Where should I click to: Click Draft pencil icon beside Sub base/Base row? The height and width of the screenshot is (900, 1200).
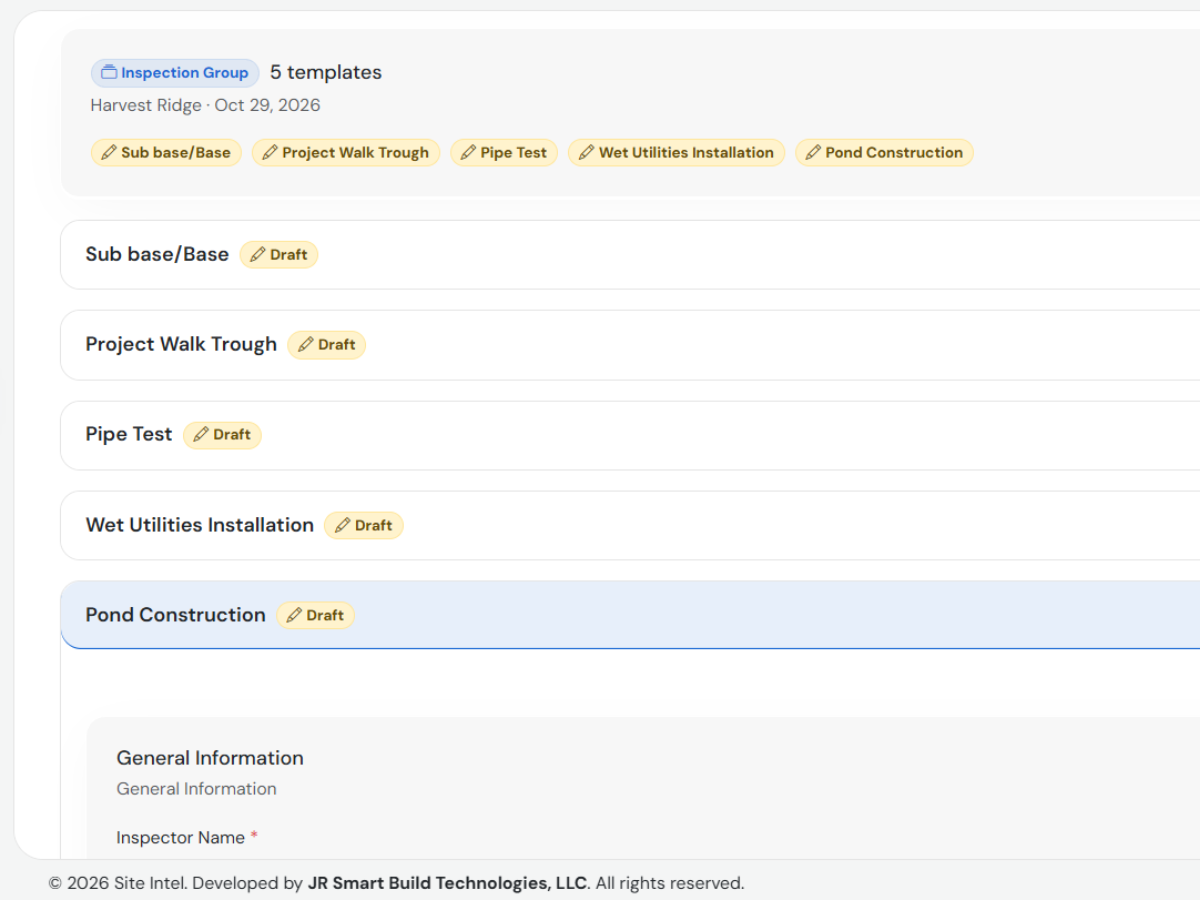pos(258,255)
